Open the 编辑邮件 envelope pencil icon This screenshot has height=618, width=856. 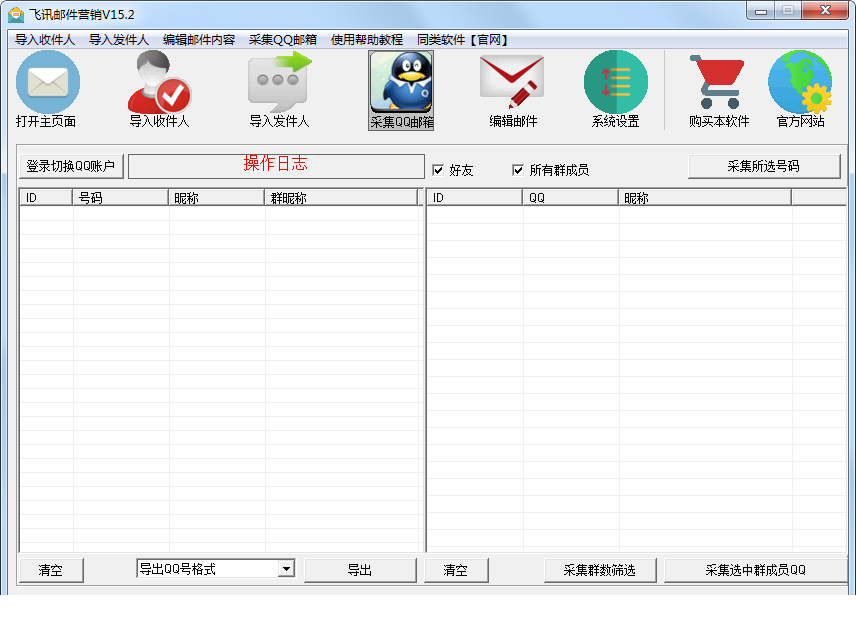click(x=512, y=82)
